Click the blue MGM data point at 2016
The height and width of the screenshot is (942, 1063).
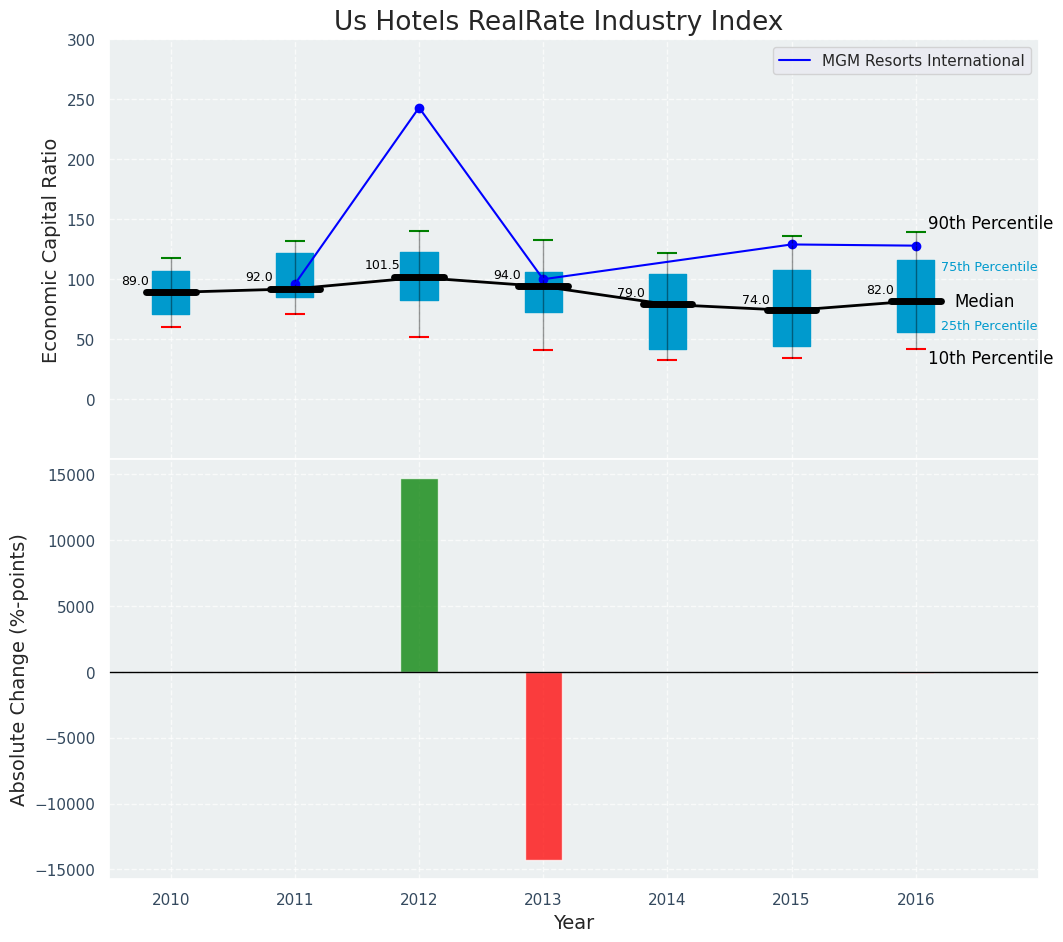(x=916, y=246)
